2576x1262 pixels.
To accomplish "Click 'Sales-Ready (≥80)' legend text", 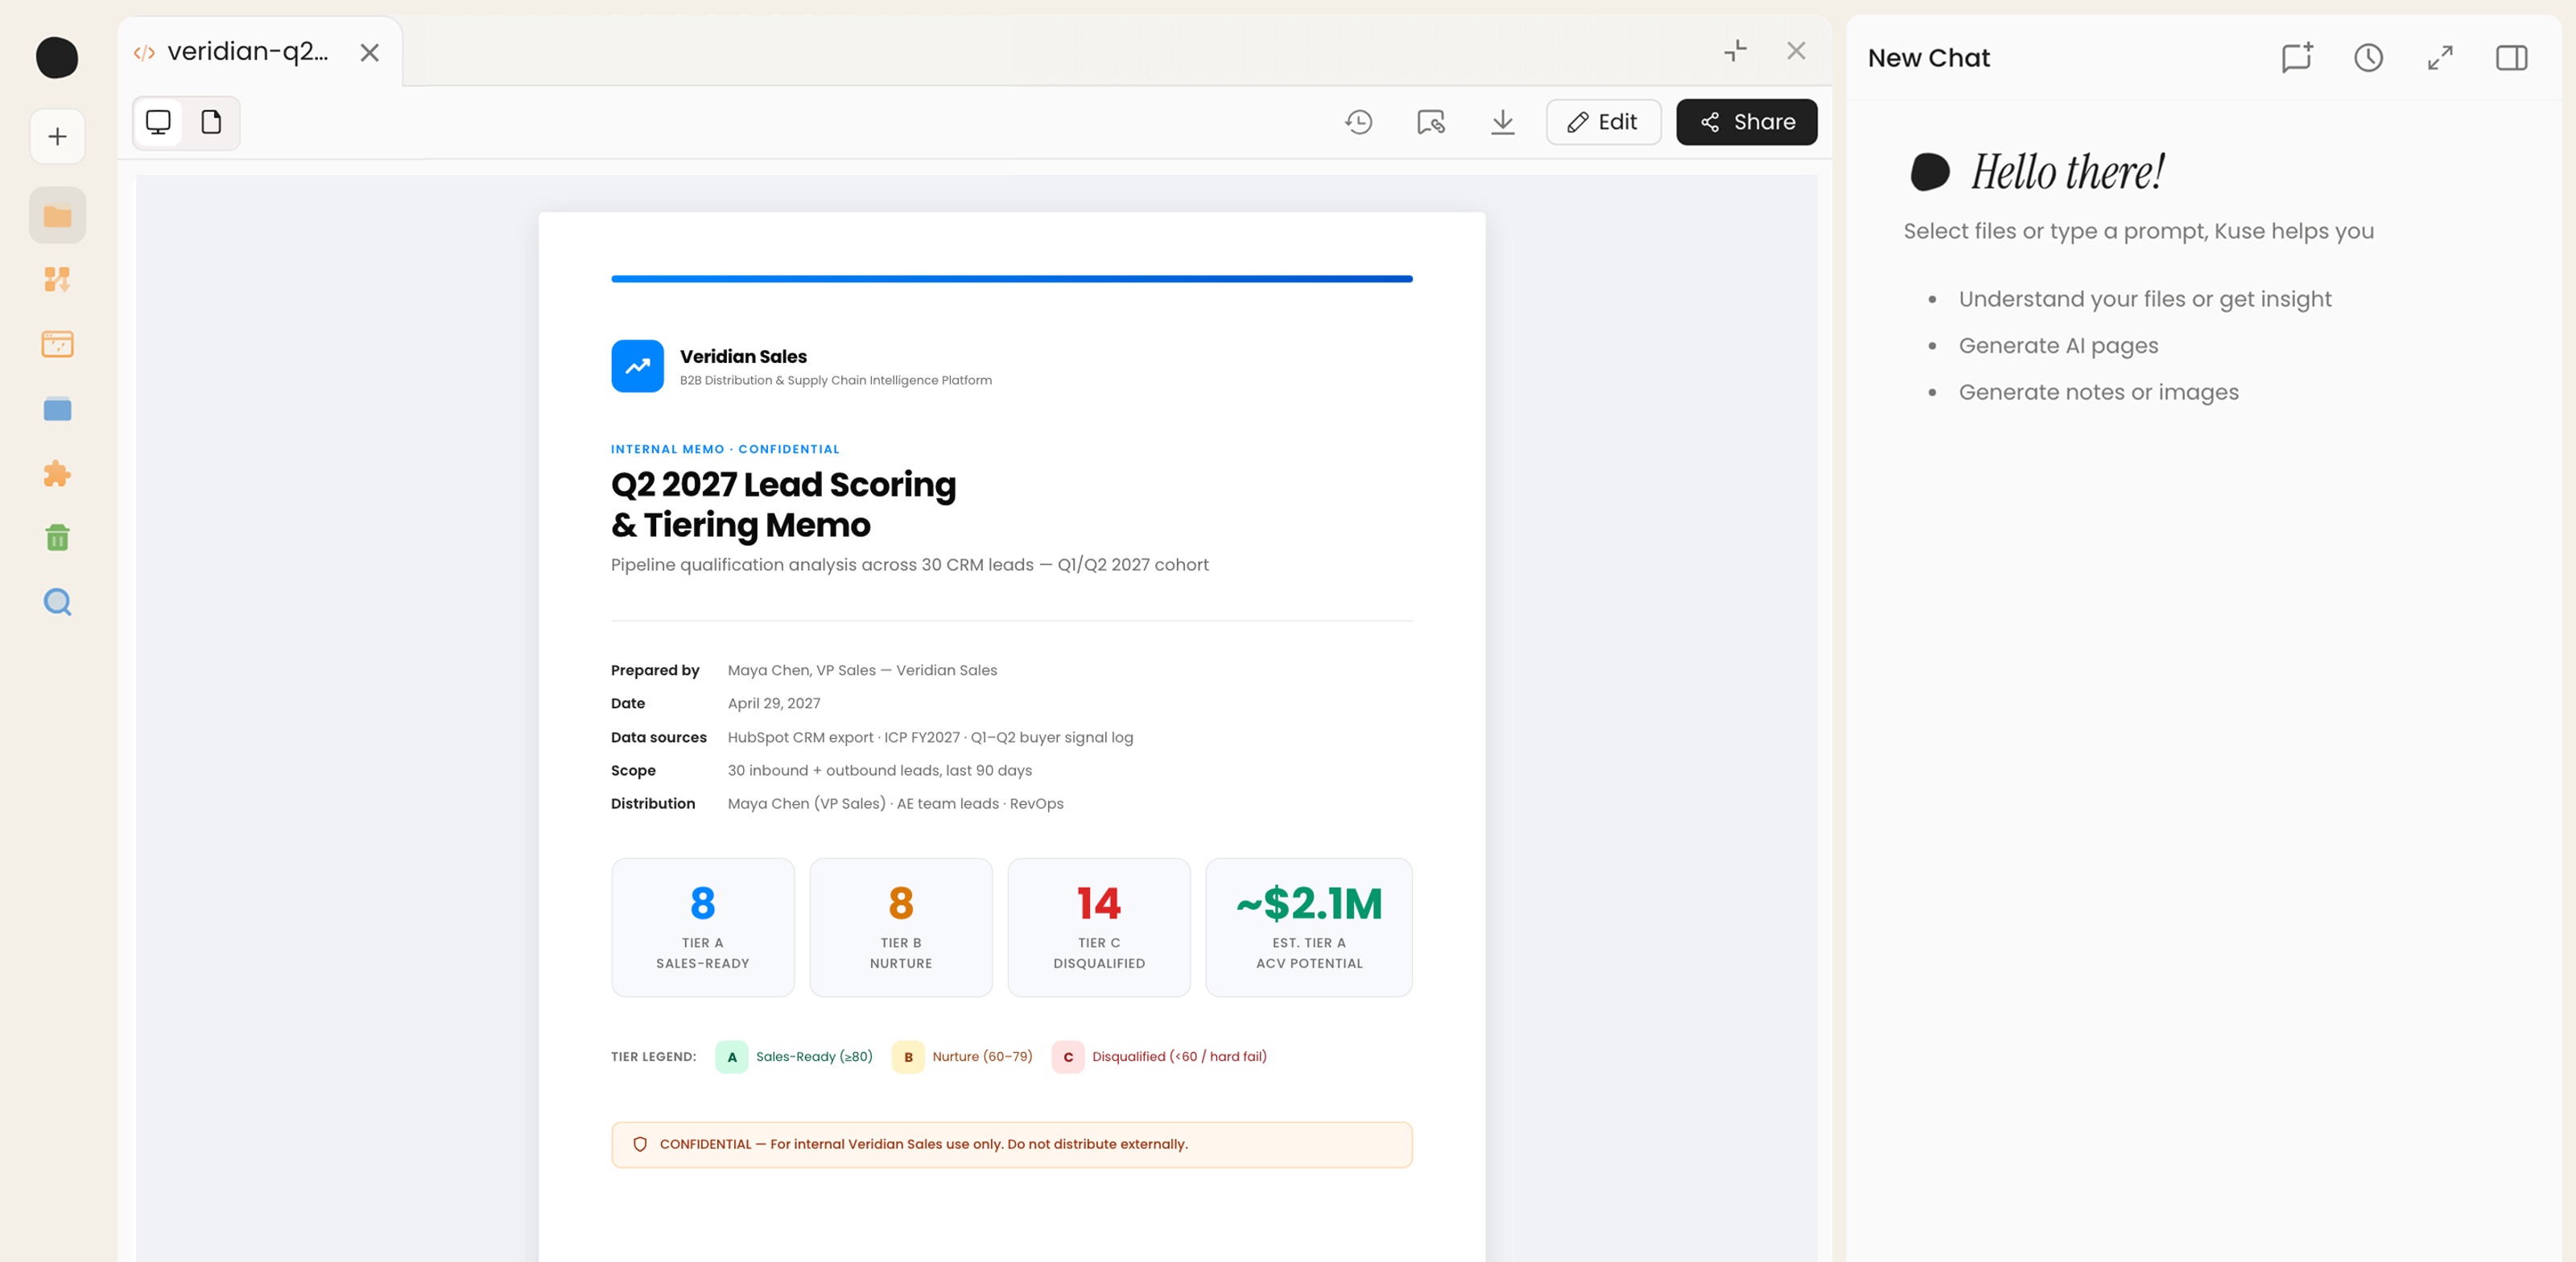I will tap(814, 1056).
